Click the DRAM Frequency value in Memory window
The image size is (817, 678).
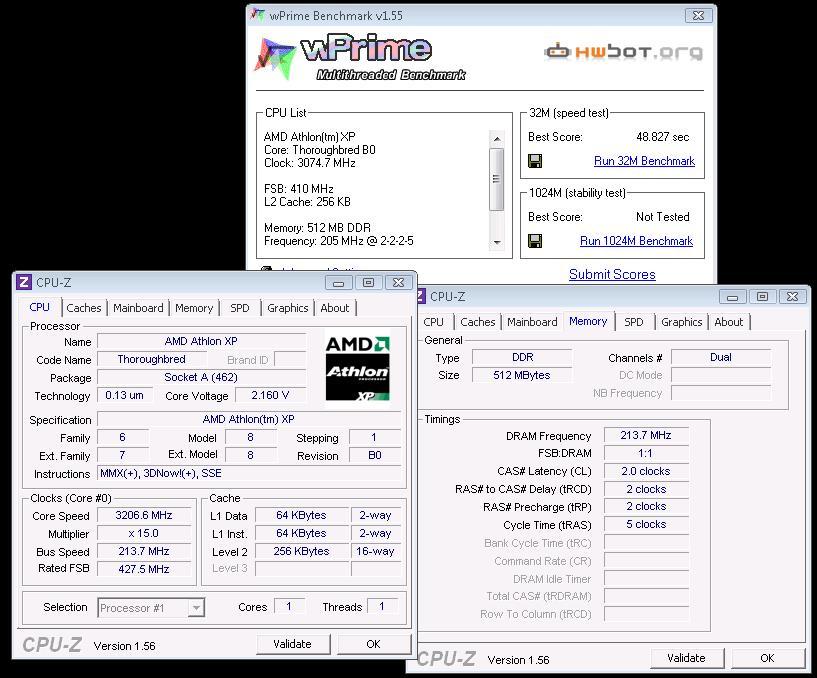click(x=646, y=435)
